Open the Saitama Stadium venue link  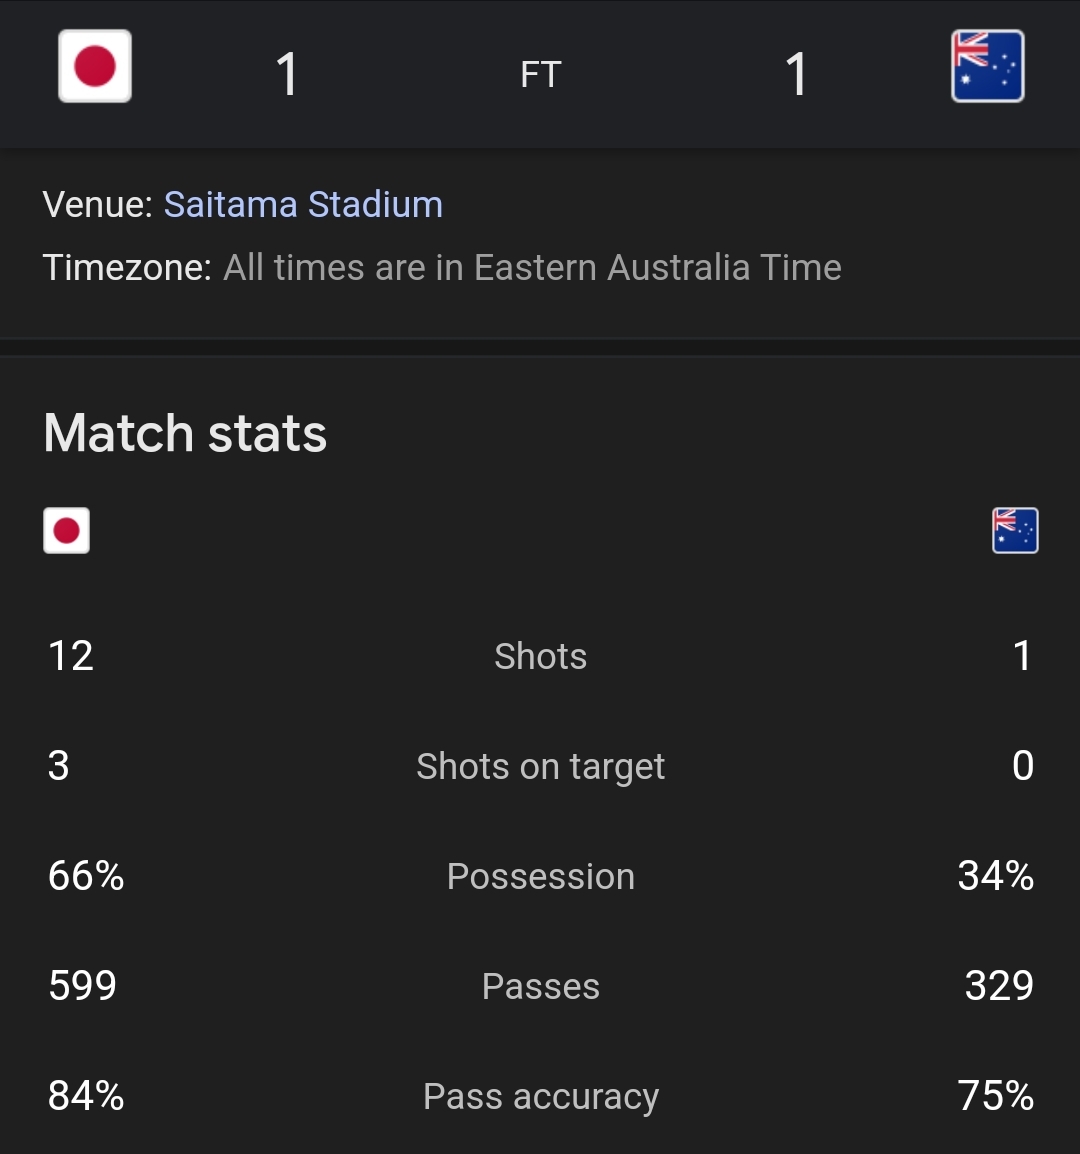(x=303, y=205)
